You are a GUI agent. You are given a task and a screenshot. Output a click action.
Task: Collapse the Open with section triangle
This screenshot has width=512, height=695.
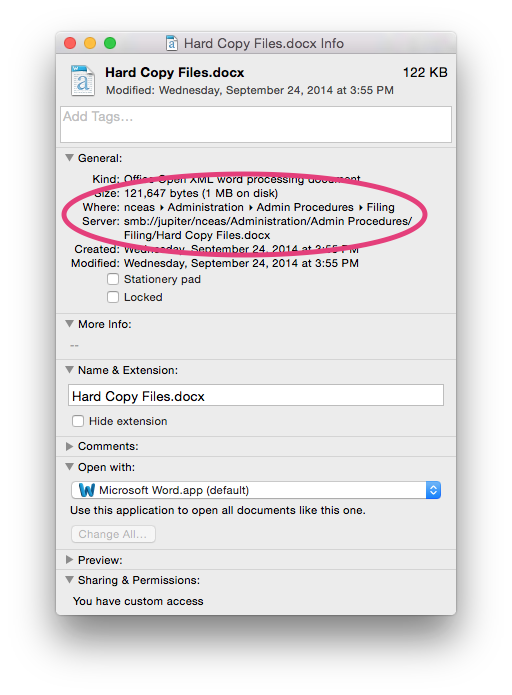point(69,467)
